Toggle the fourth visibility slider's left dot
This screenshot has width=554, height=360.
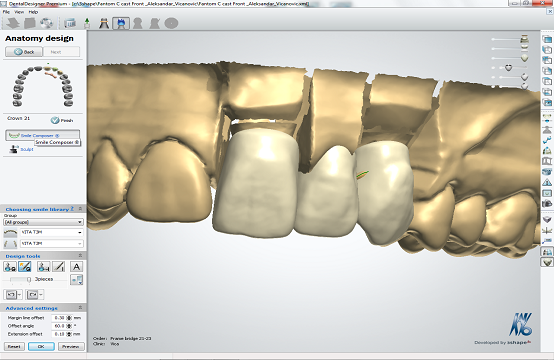coord(493,67)
